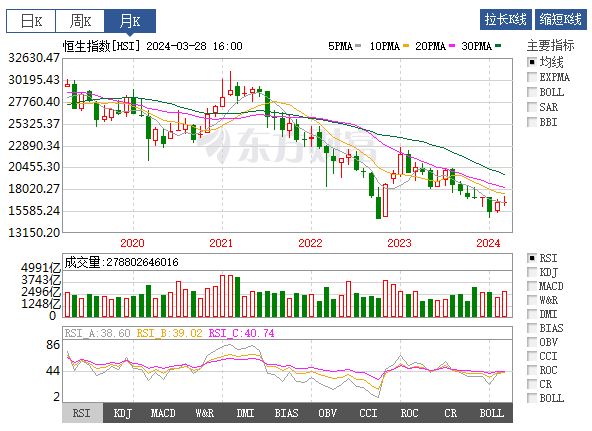Click the 13150.20 price axis label
Screen dimensions: 592x431
(34, 232)
